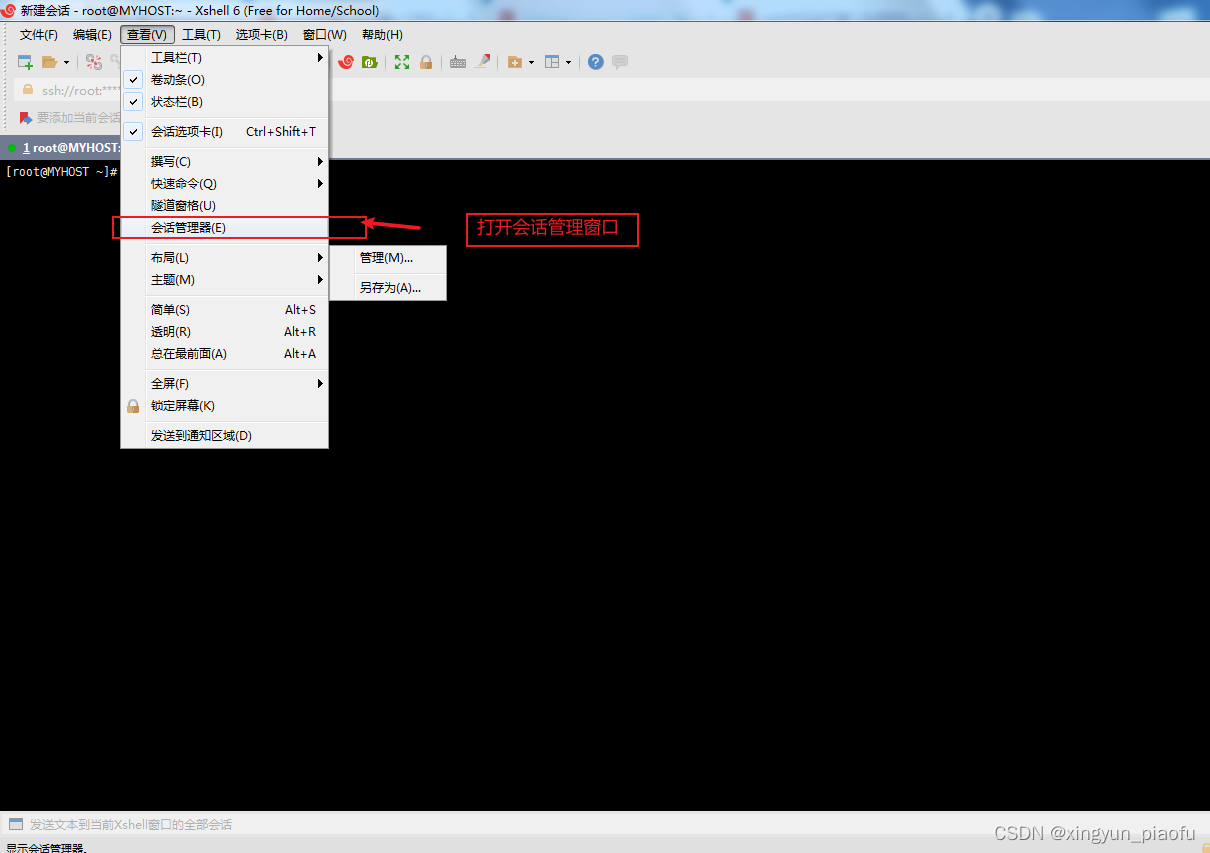Expand the 工具栏(T) submenu
The image size is (1210, 853).
pos(225,58)
